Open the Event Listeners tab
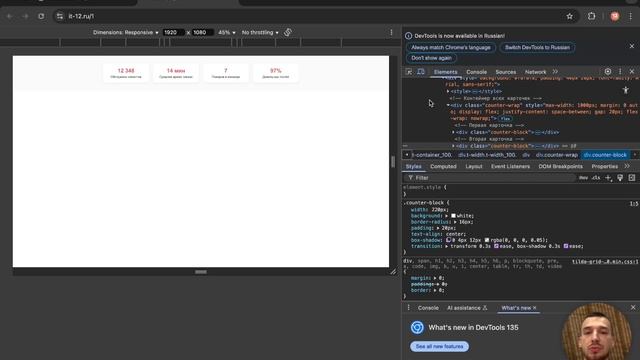The width and height of the screenshot is (640, 360). click(x=510, y=167)
